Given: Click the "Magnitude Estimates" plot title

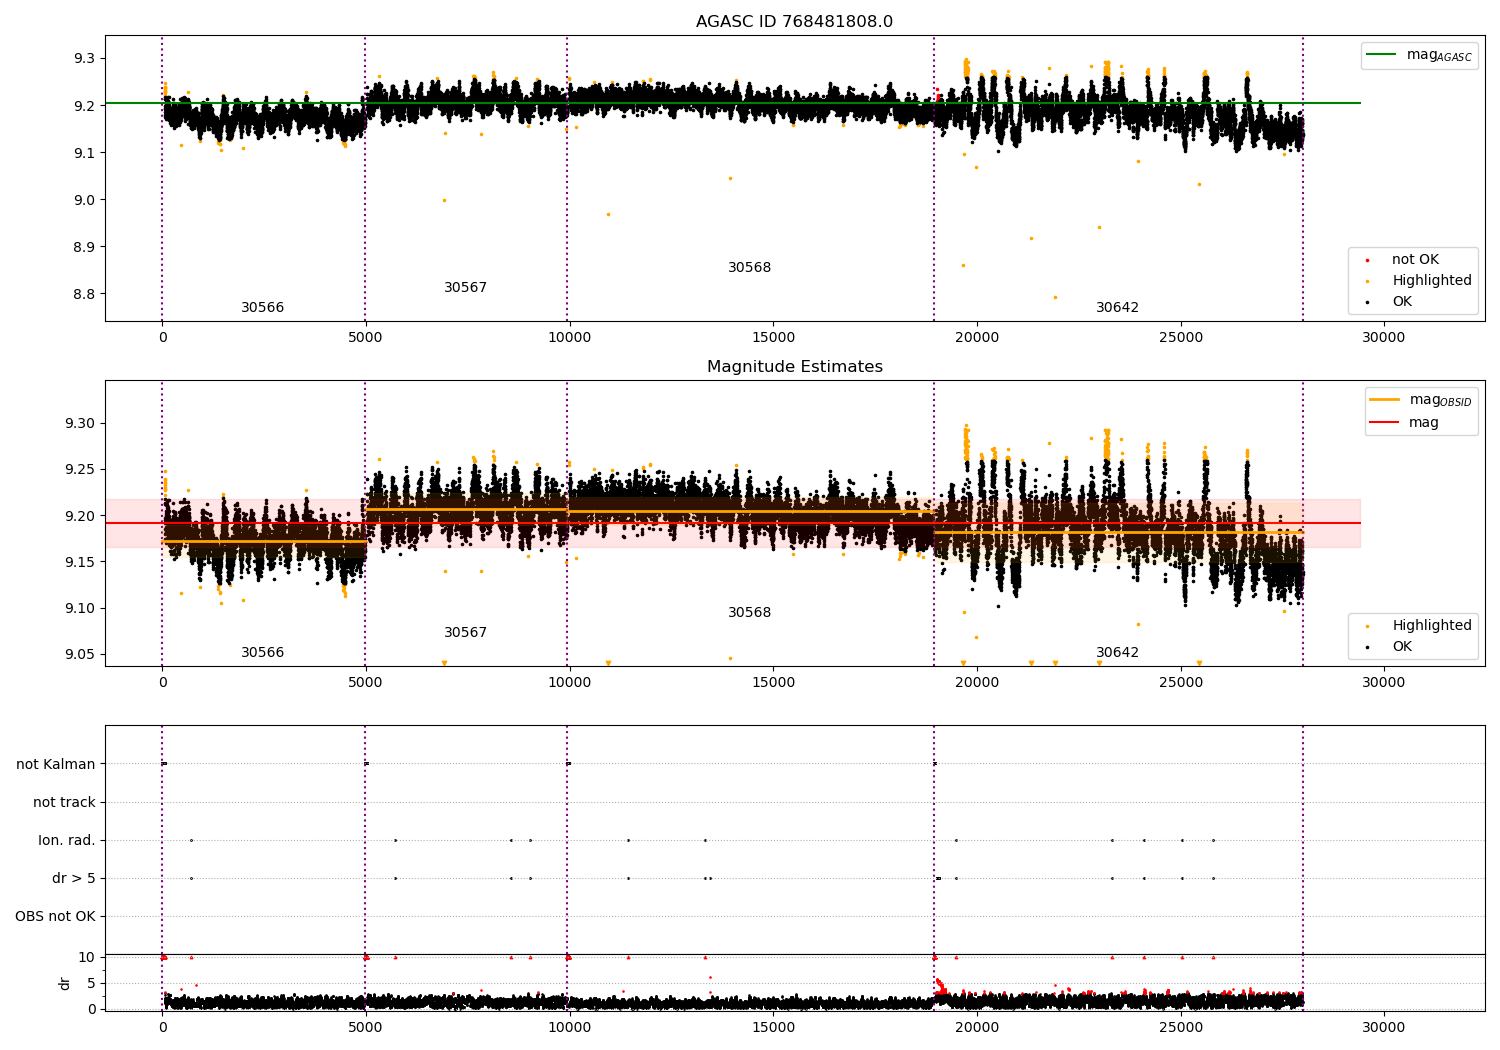Looking at the screenshot, I should point(794,367).
